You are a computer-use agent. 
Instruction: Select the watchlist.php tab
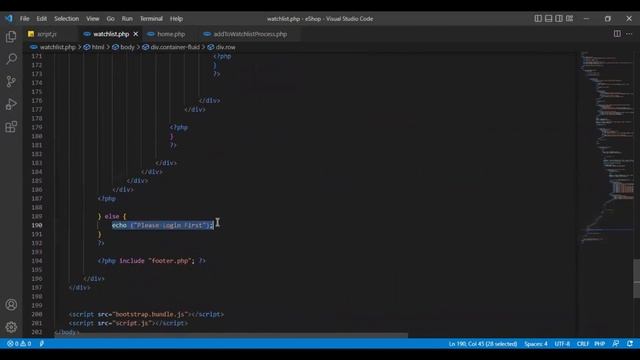tap(110, 34)
